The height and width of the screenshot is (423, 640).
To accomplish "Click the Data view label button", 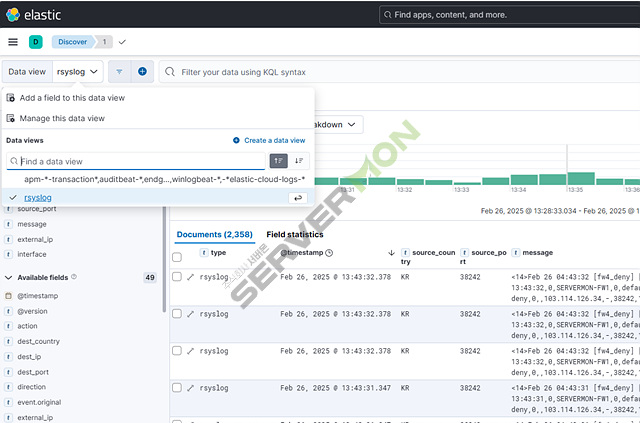I will tap(27, 72).
